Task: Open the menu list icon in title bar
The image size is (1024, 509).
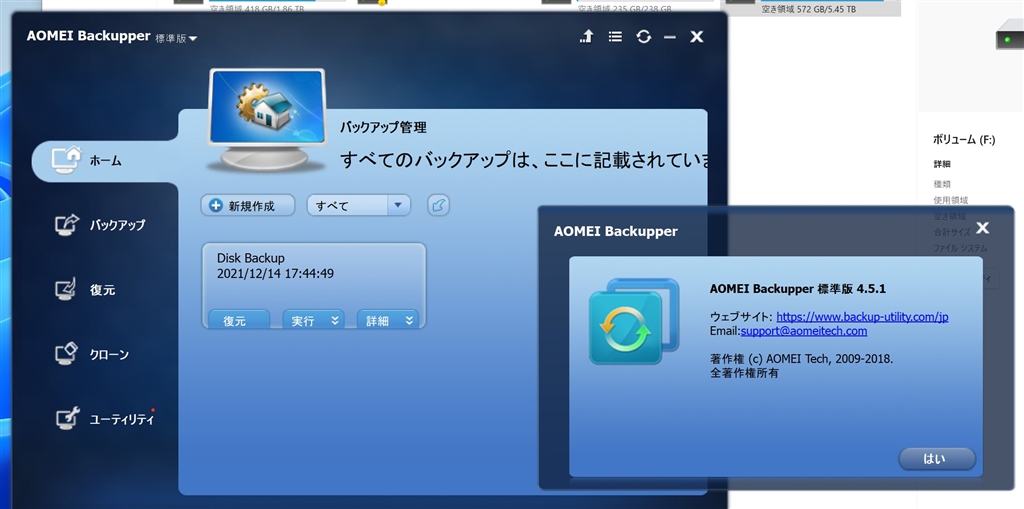Action: point(615,37)
